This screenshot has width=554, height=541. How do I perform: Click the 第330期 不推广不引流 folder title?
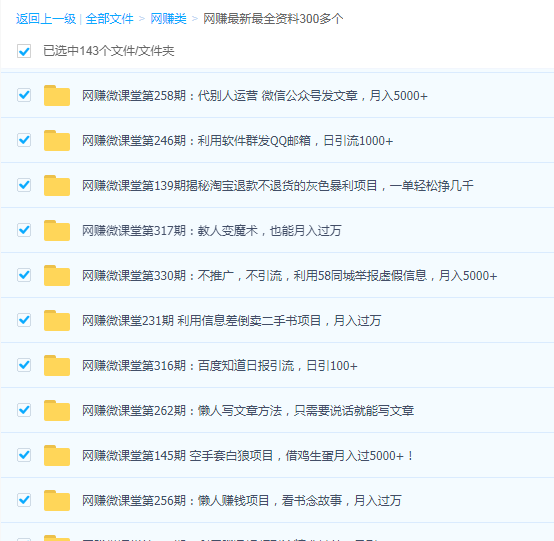(x=289, y=276)
